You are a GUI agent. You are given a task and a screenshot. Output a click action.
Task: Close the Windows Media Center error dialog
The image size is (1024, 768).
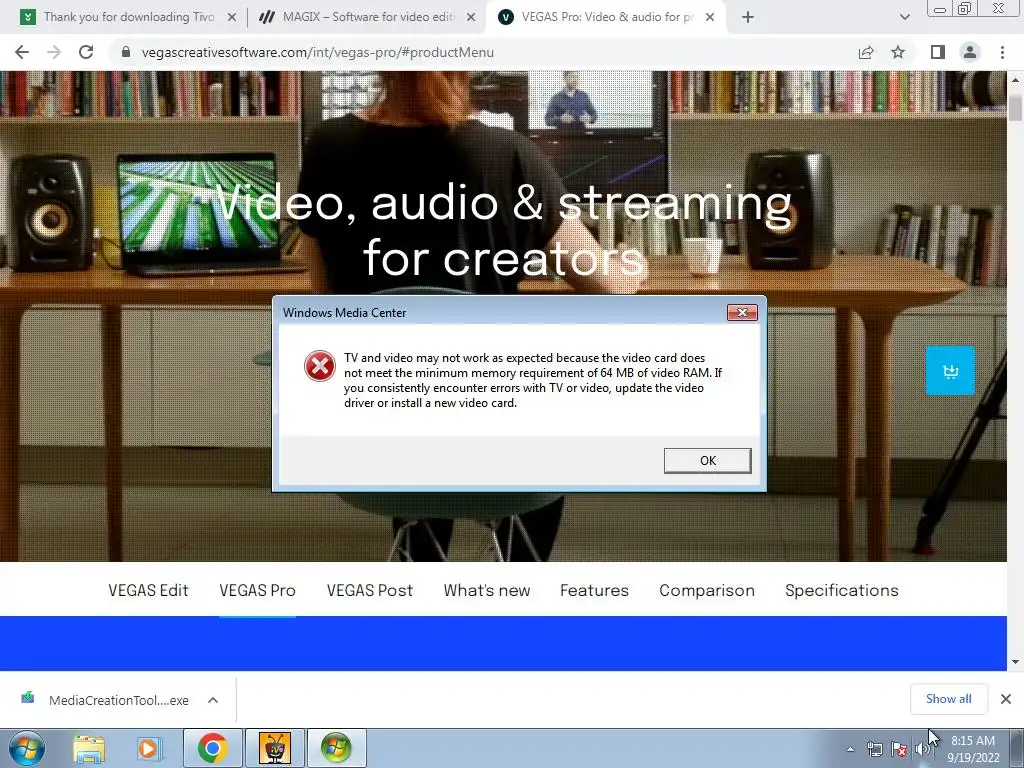[x=742, y=313]
